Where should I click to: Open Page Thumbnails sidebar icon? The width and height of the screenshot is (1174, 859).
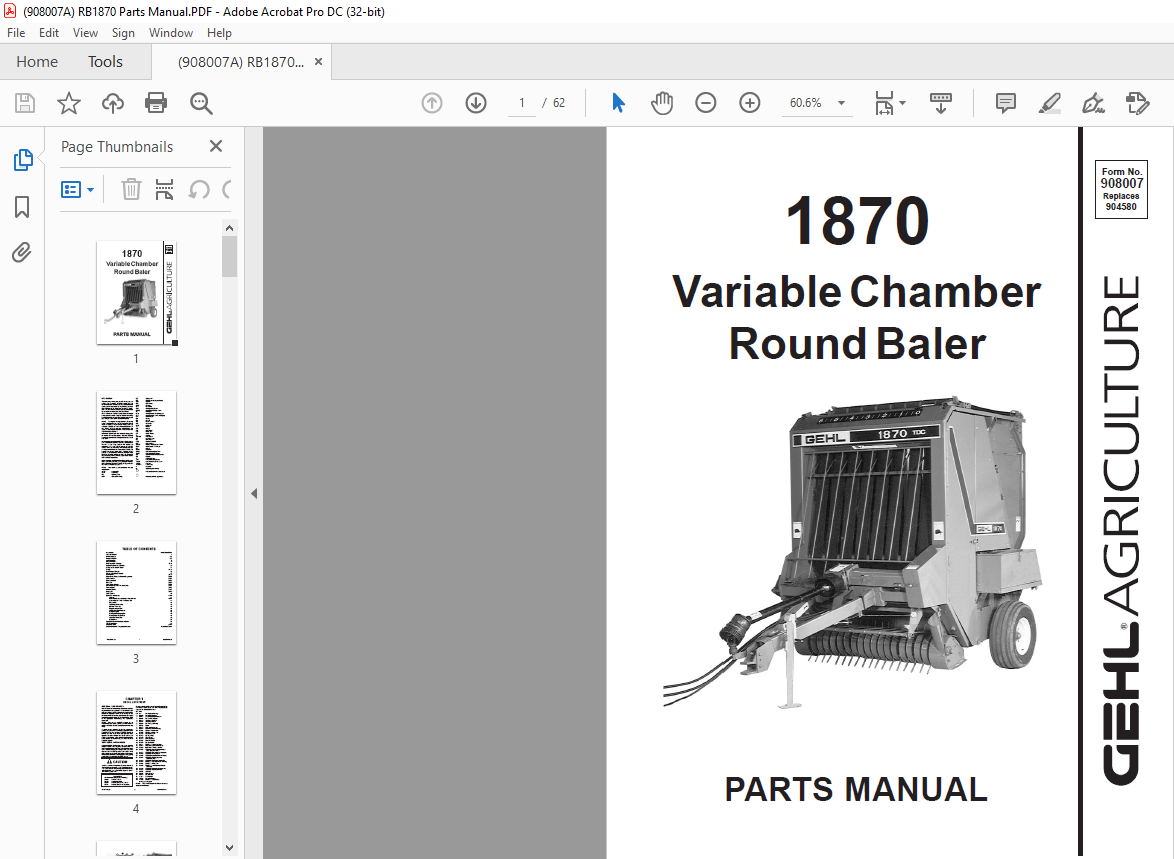click(x=22, y=160)
